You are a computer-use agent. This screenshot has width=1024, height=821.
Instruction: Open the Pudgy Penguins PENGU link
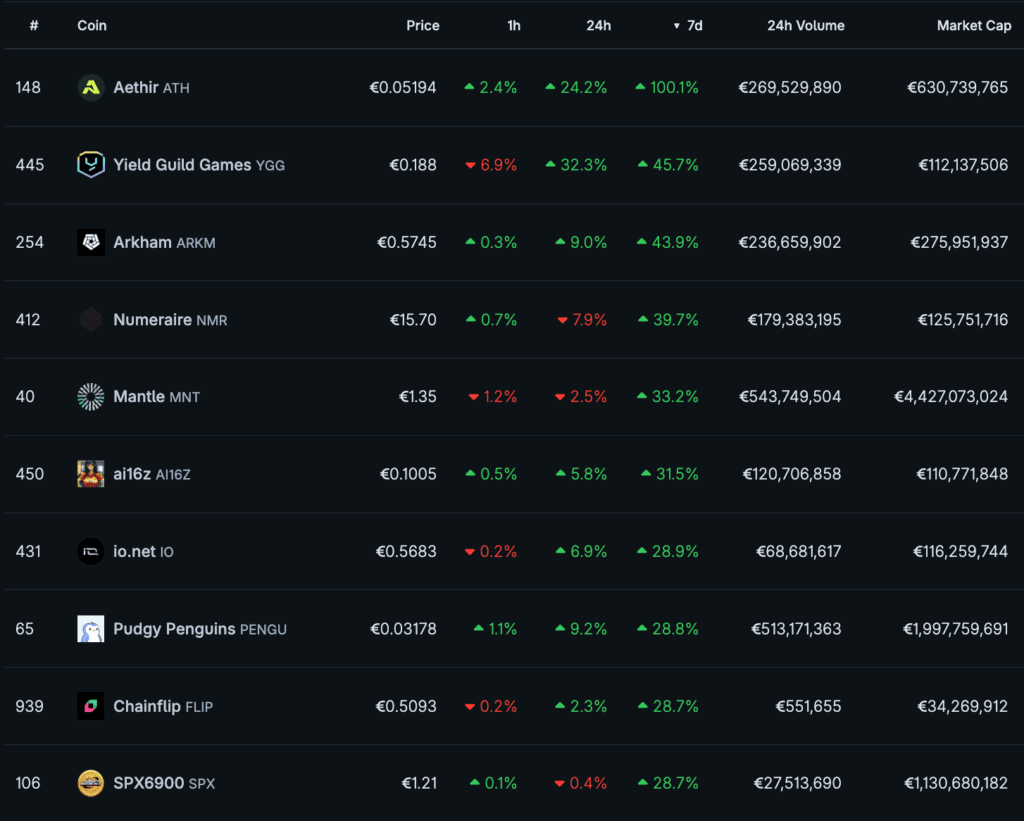200,629
